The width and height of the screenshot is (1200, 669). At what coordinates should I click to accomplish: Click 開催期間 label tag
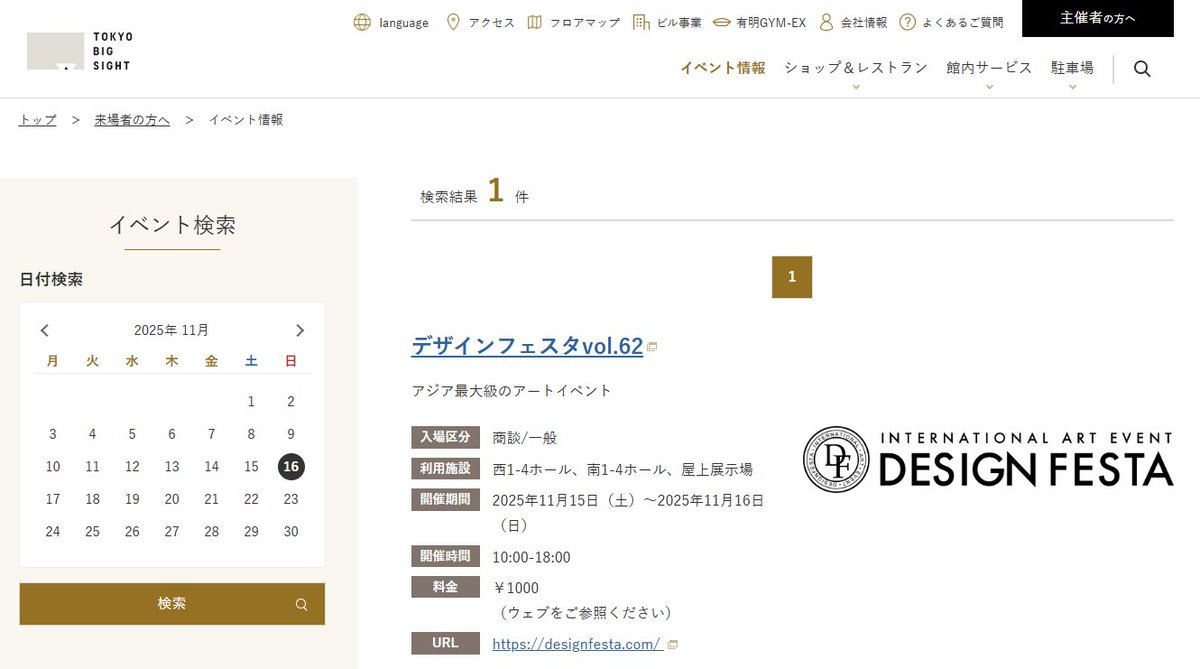[x=445, y=499]
